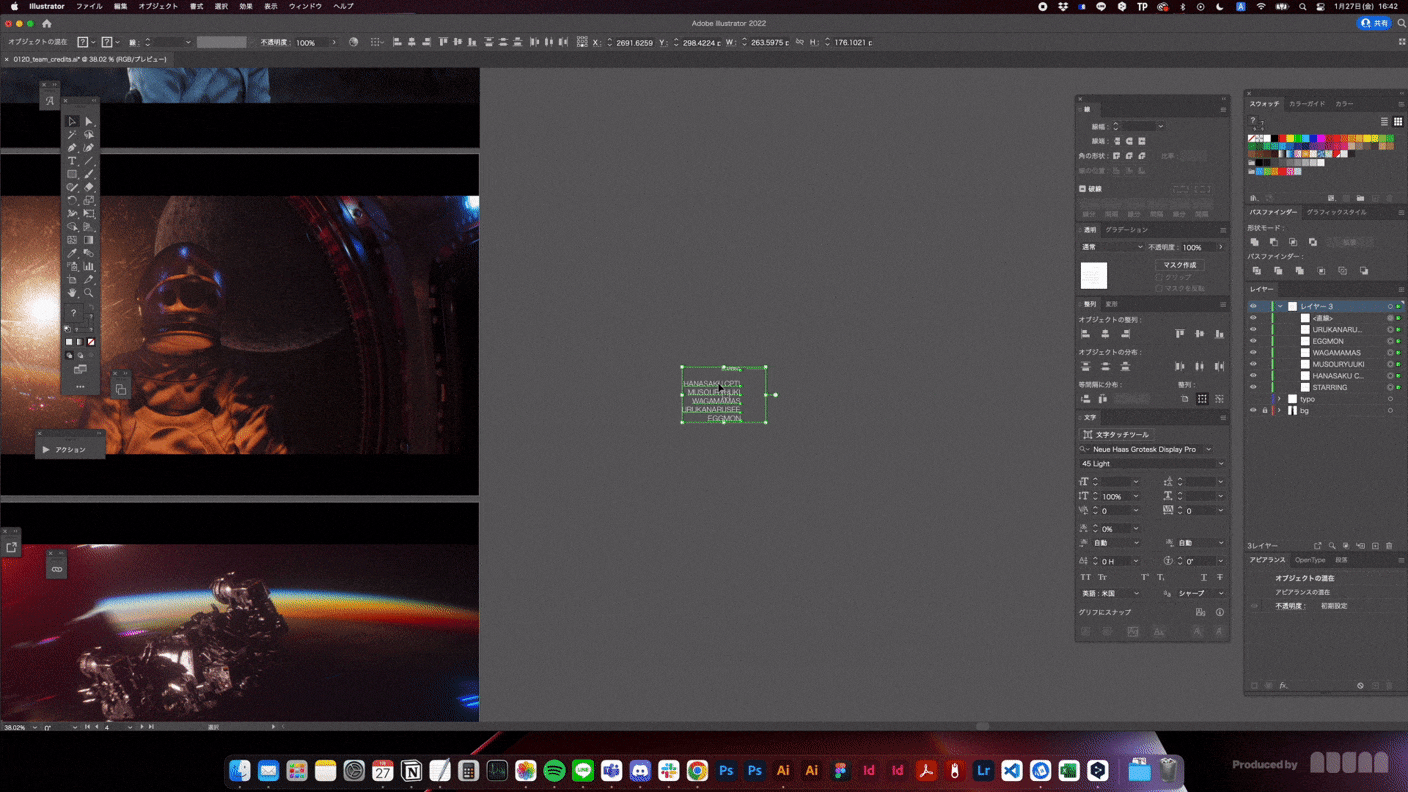Select the Rotate tool
Image resolution: width=1408 pixels, height=792 pixels.
(72, 200)
